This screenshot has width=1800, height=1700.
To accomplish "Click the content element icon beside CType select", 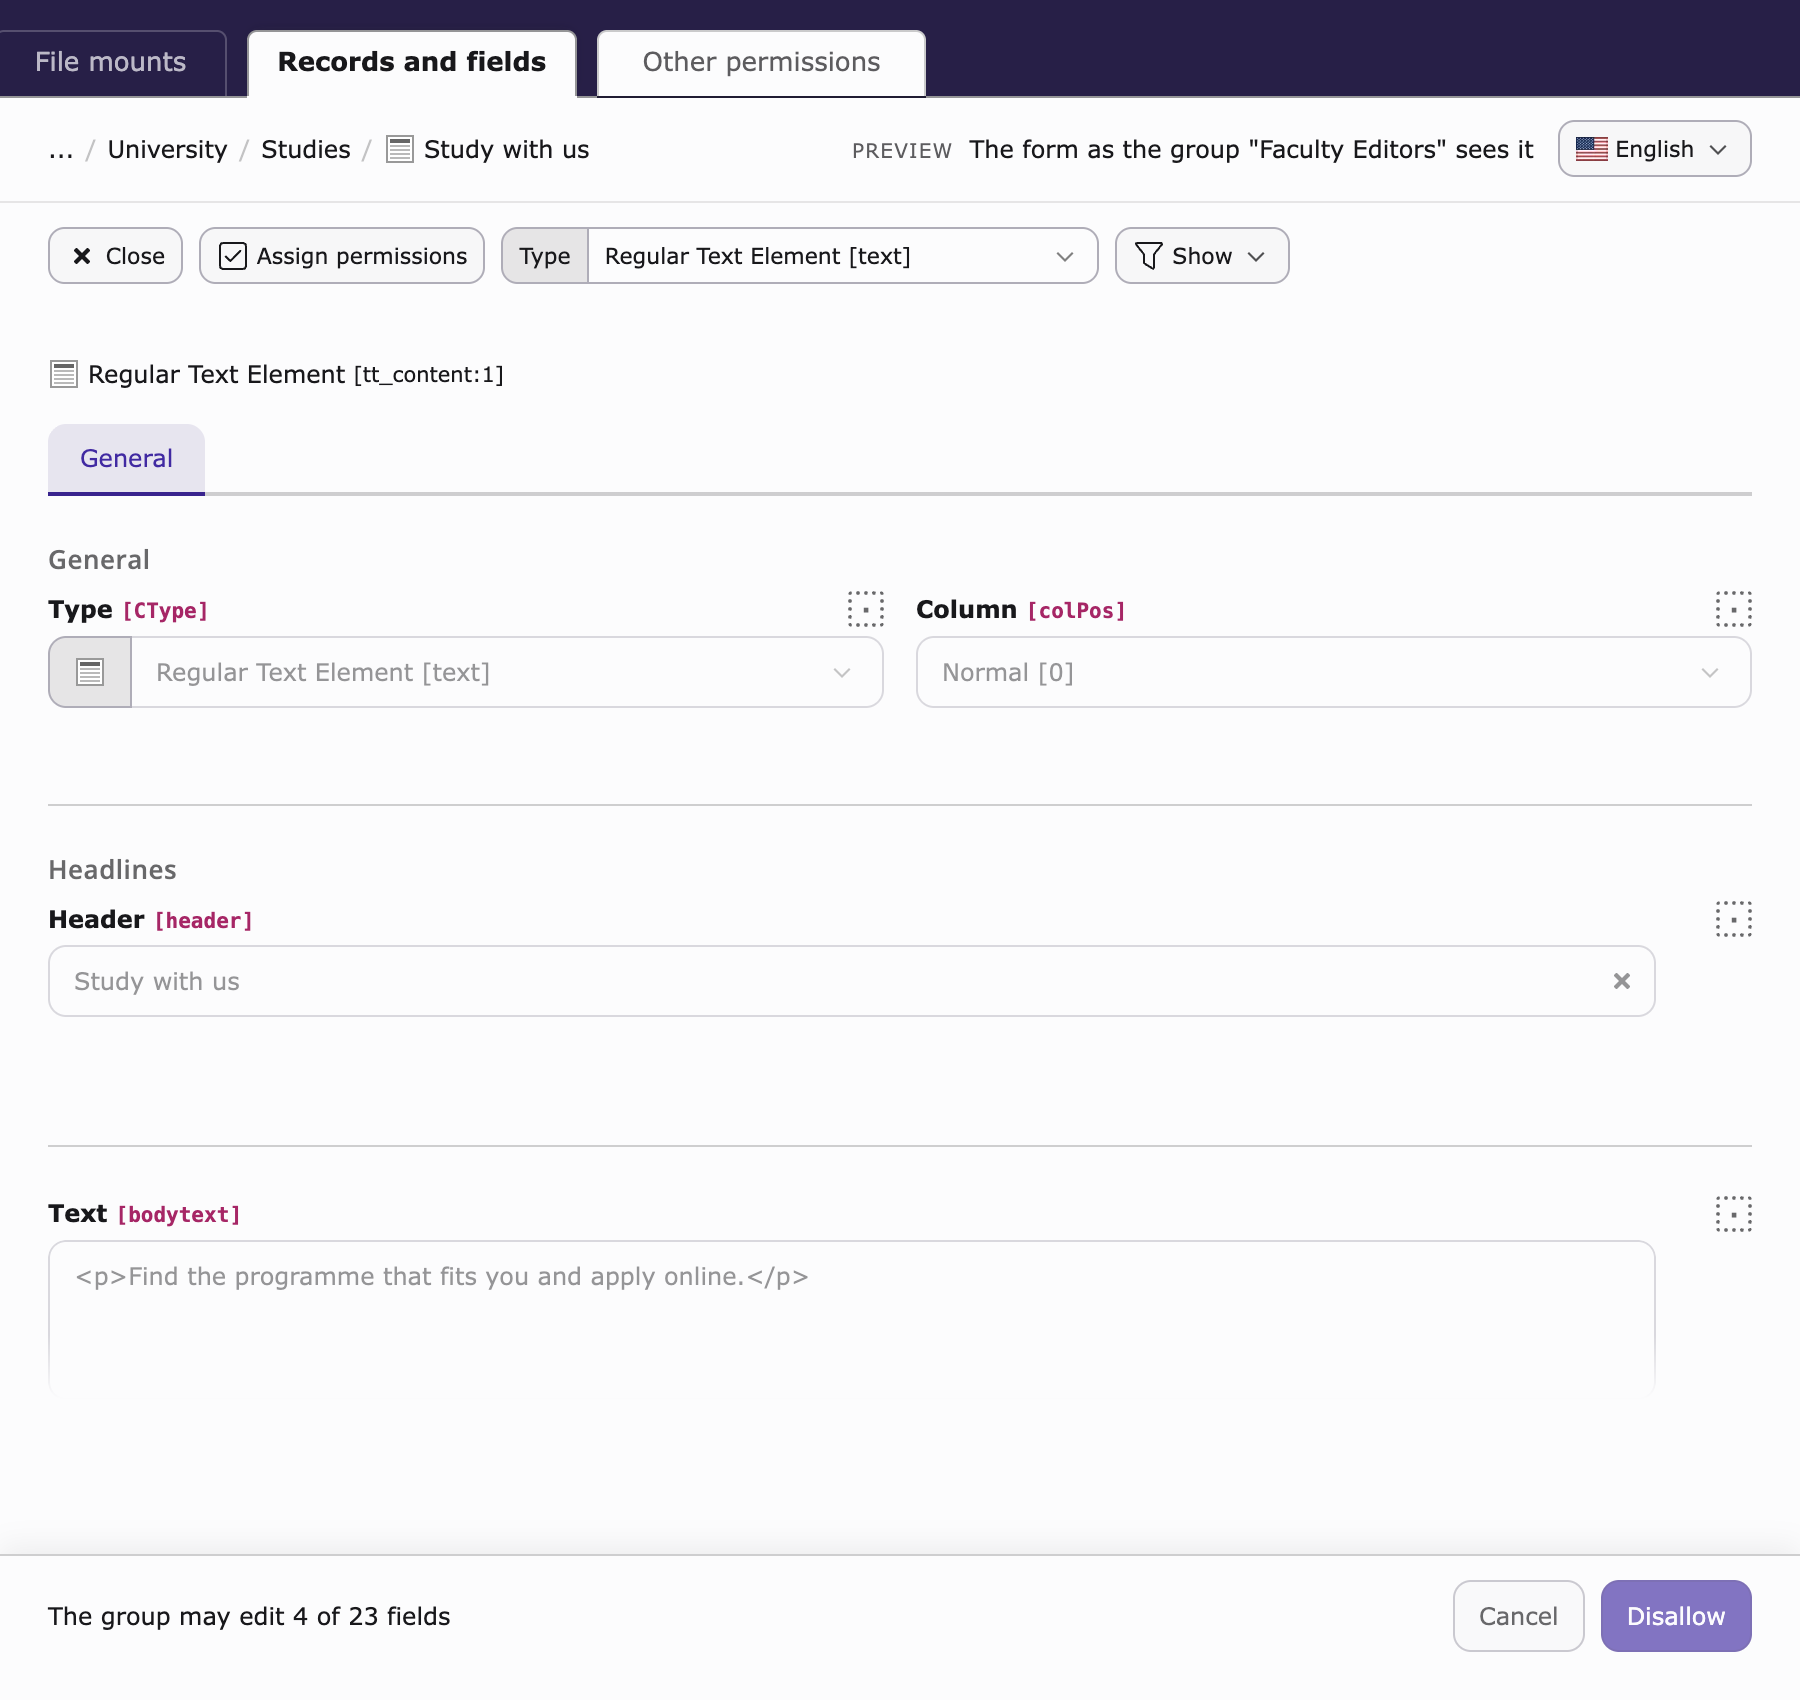I will 90,672.
